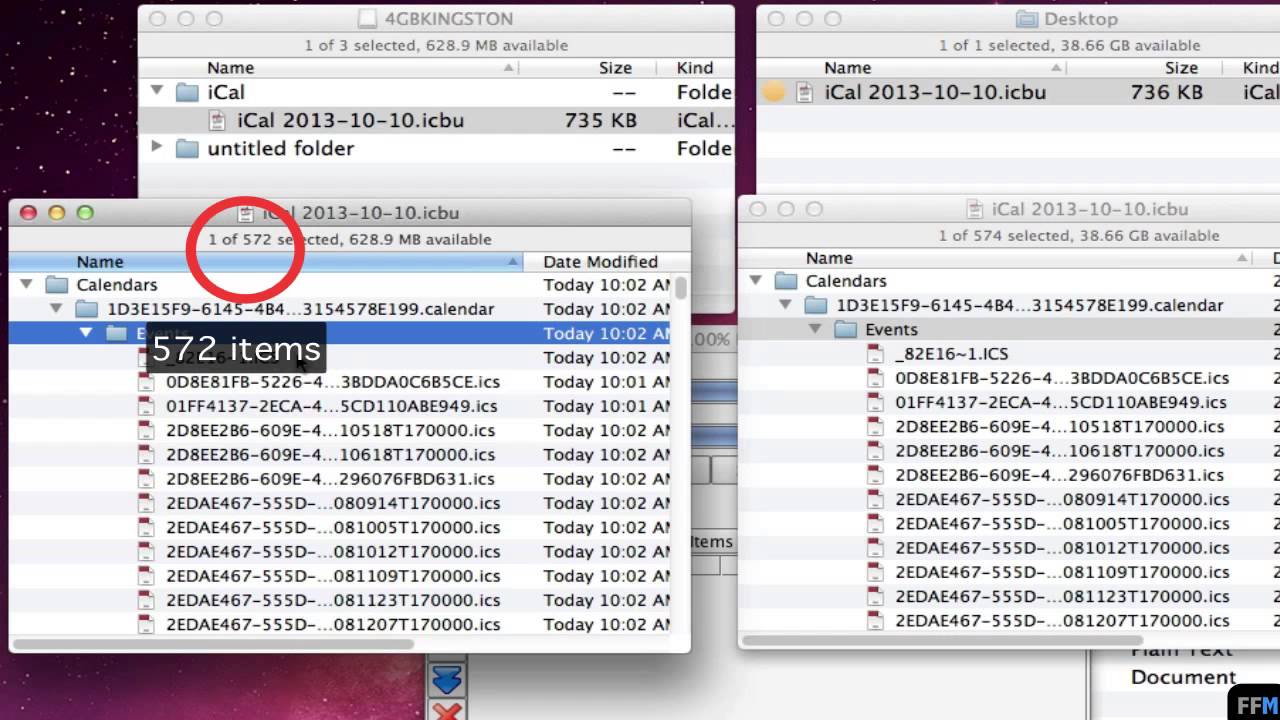Viewport: 1280px width, 720px height.
Task: Click untitled folder icon in 4GBKINGSTON
Action: pos(187,148)
